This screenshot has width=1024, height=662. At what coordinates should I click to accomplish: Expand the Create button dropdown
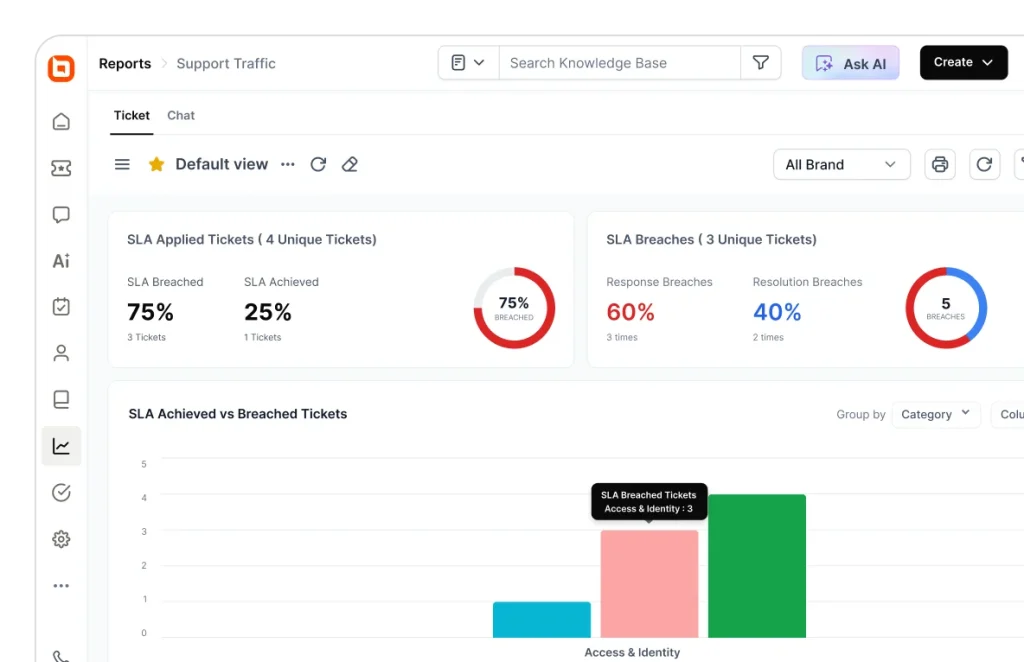[963, 63]
